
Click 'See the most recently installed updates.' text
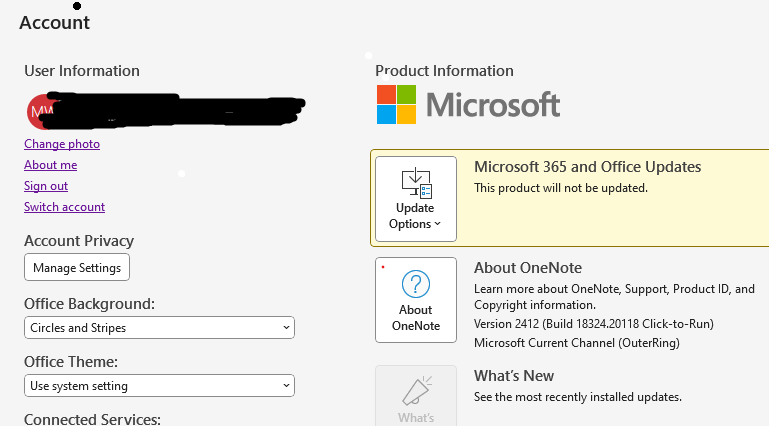[578, 397]
